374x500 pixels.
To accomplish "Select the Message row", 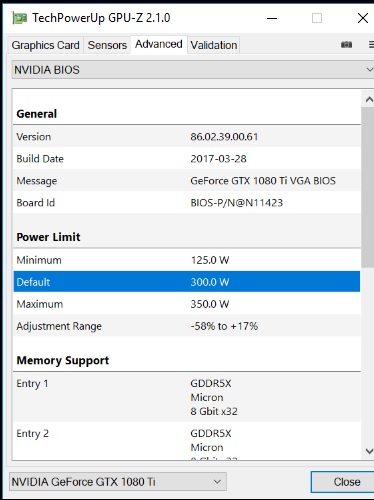I will click(x=187, y=181).
